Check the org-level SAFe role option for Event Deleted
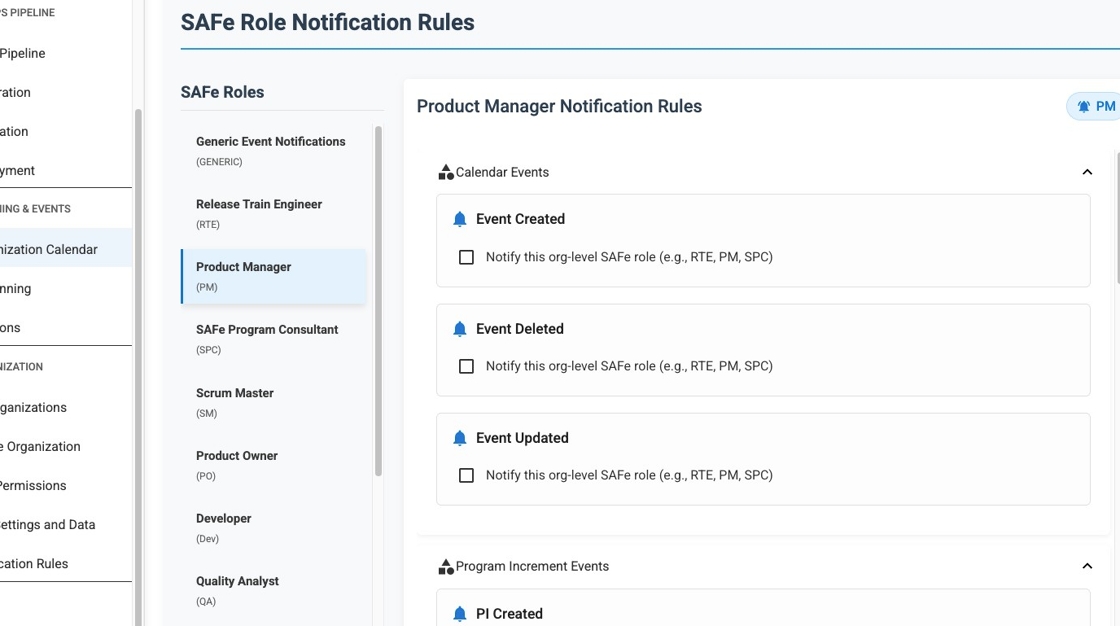Image resolution: width=1120 pixels, height=626 pixels. (466, 366)
